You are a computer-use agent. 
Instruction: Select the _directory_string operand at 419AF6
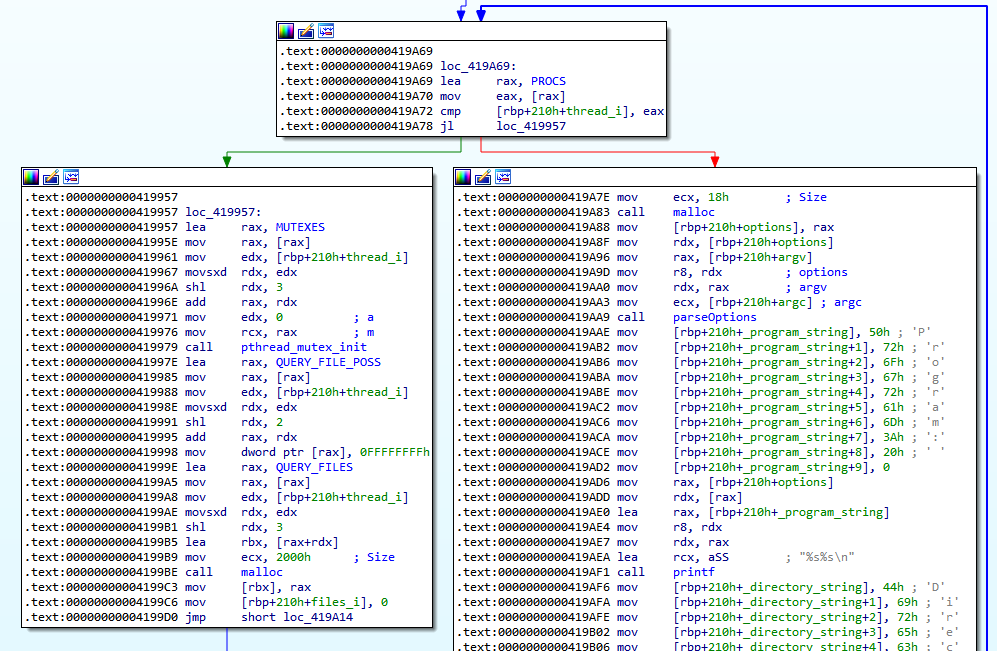click(774, 587)
